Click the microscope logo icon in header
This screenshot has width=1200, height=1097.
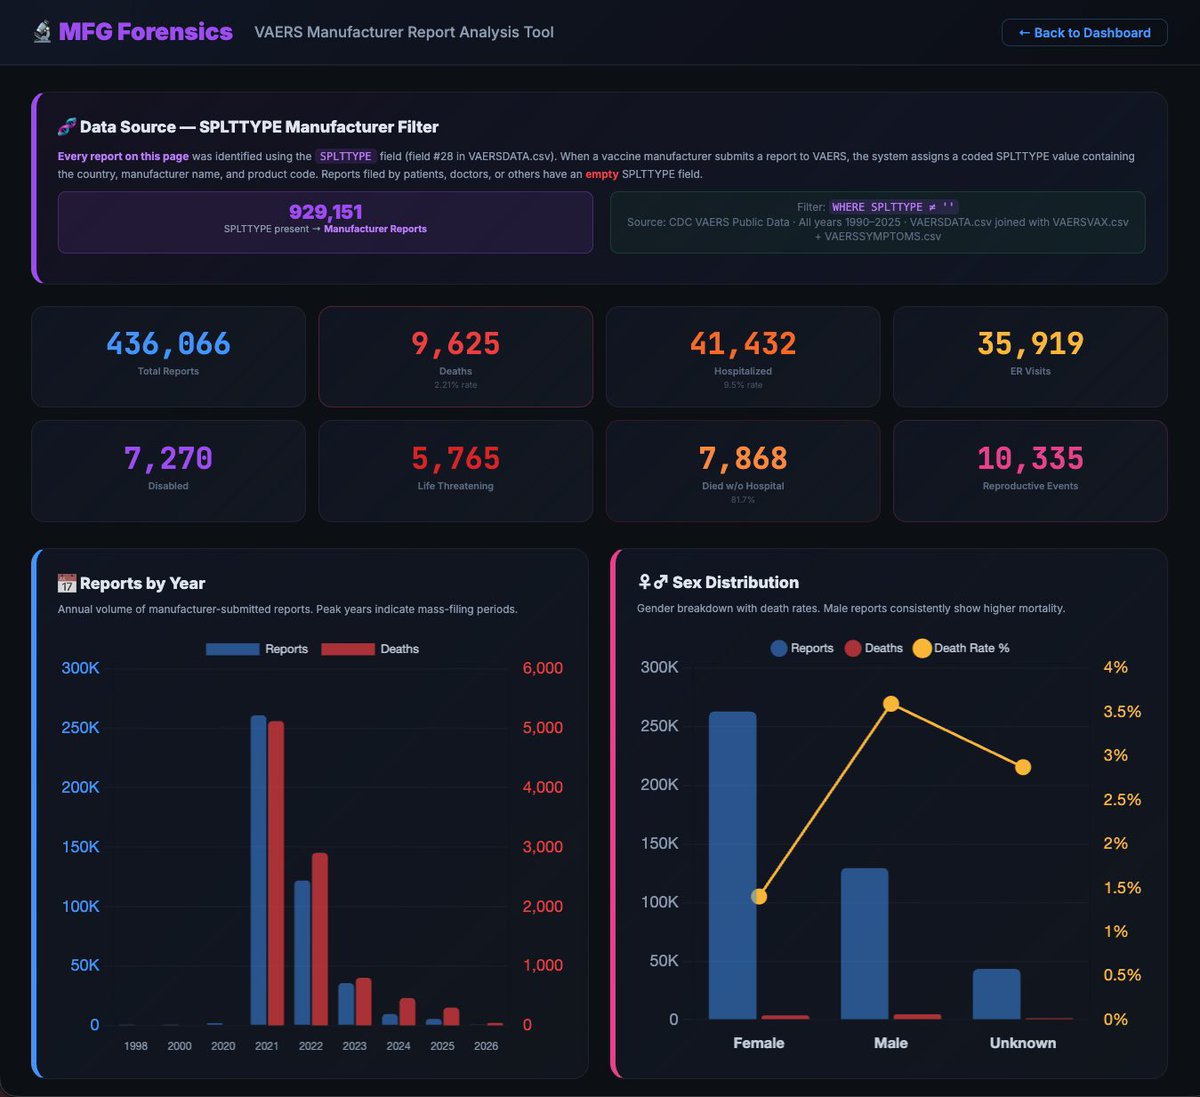click(42, 32)
